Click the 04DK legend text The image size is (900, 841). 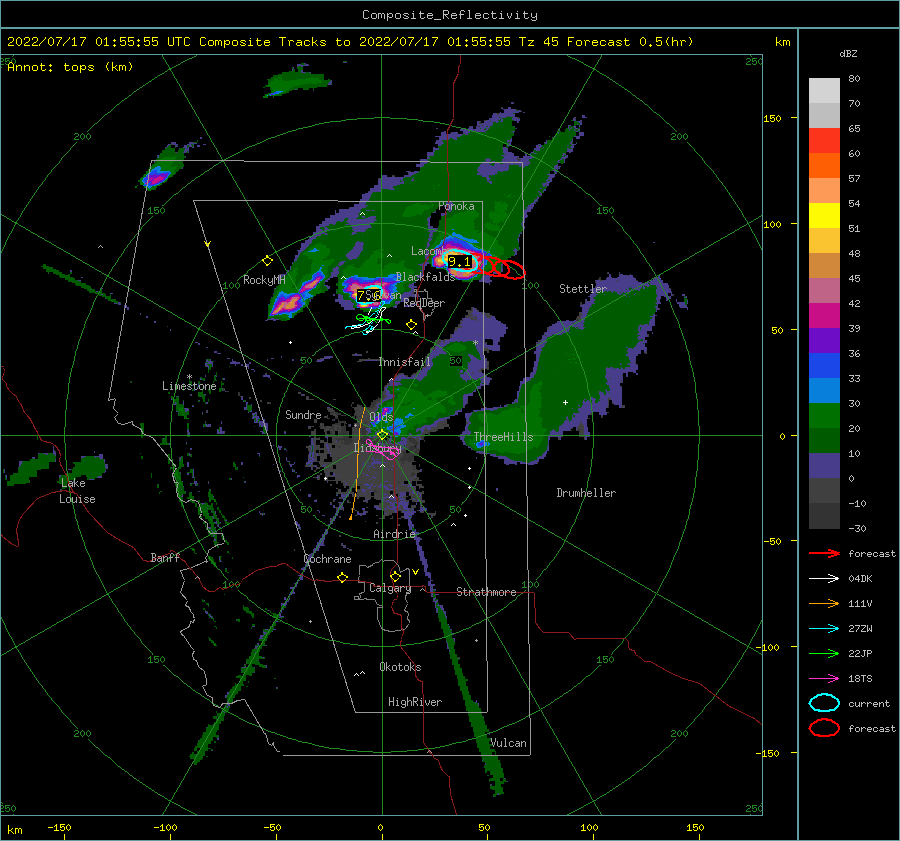point(860,579)
